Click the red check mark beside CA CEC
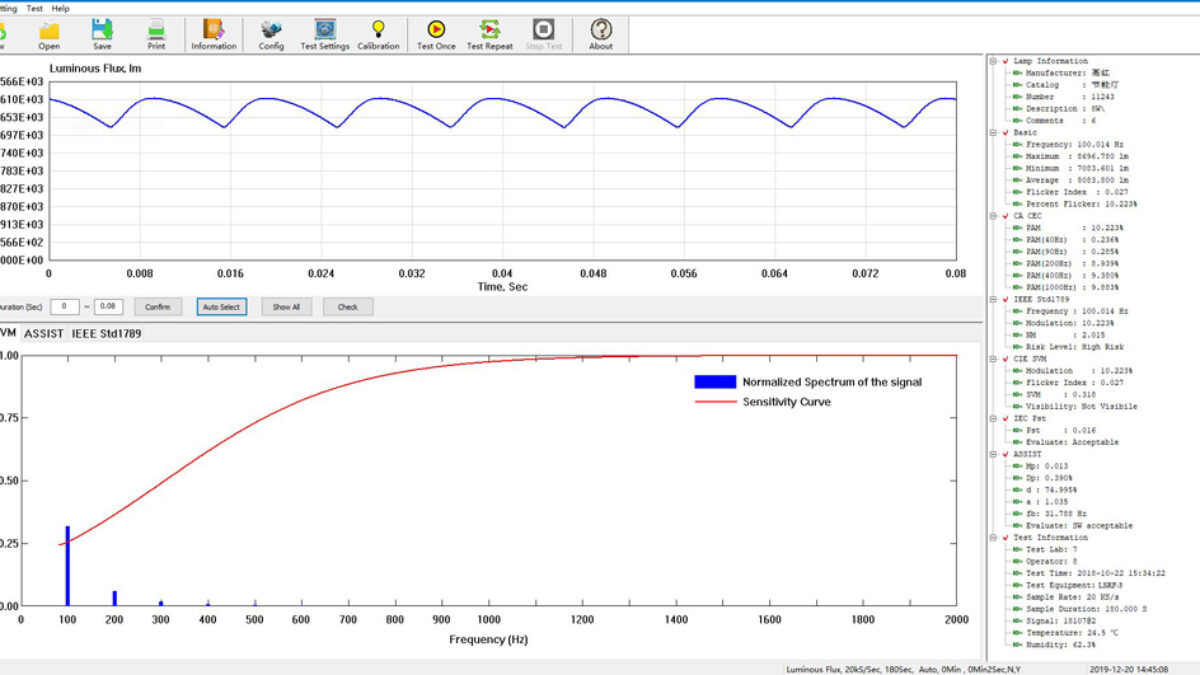 [x=1005, y=216]
